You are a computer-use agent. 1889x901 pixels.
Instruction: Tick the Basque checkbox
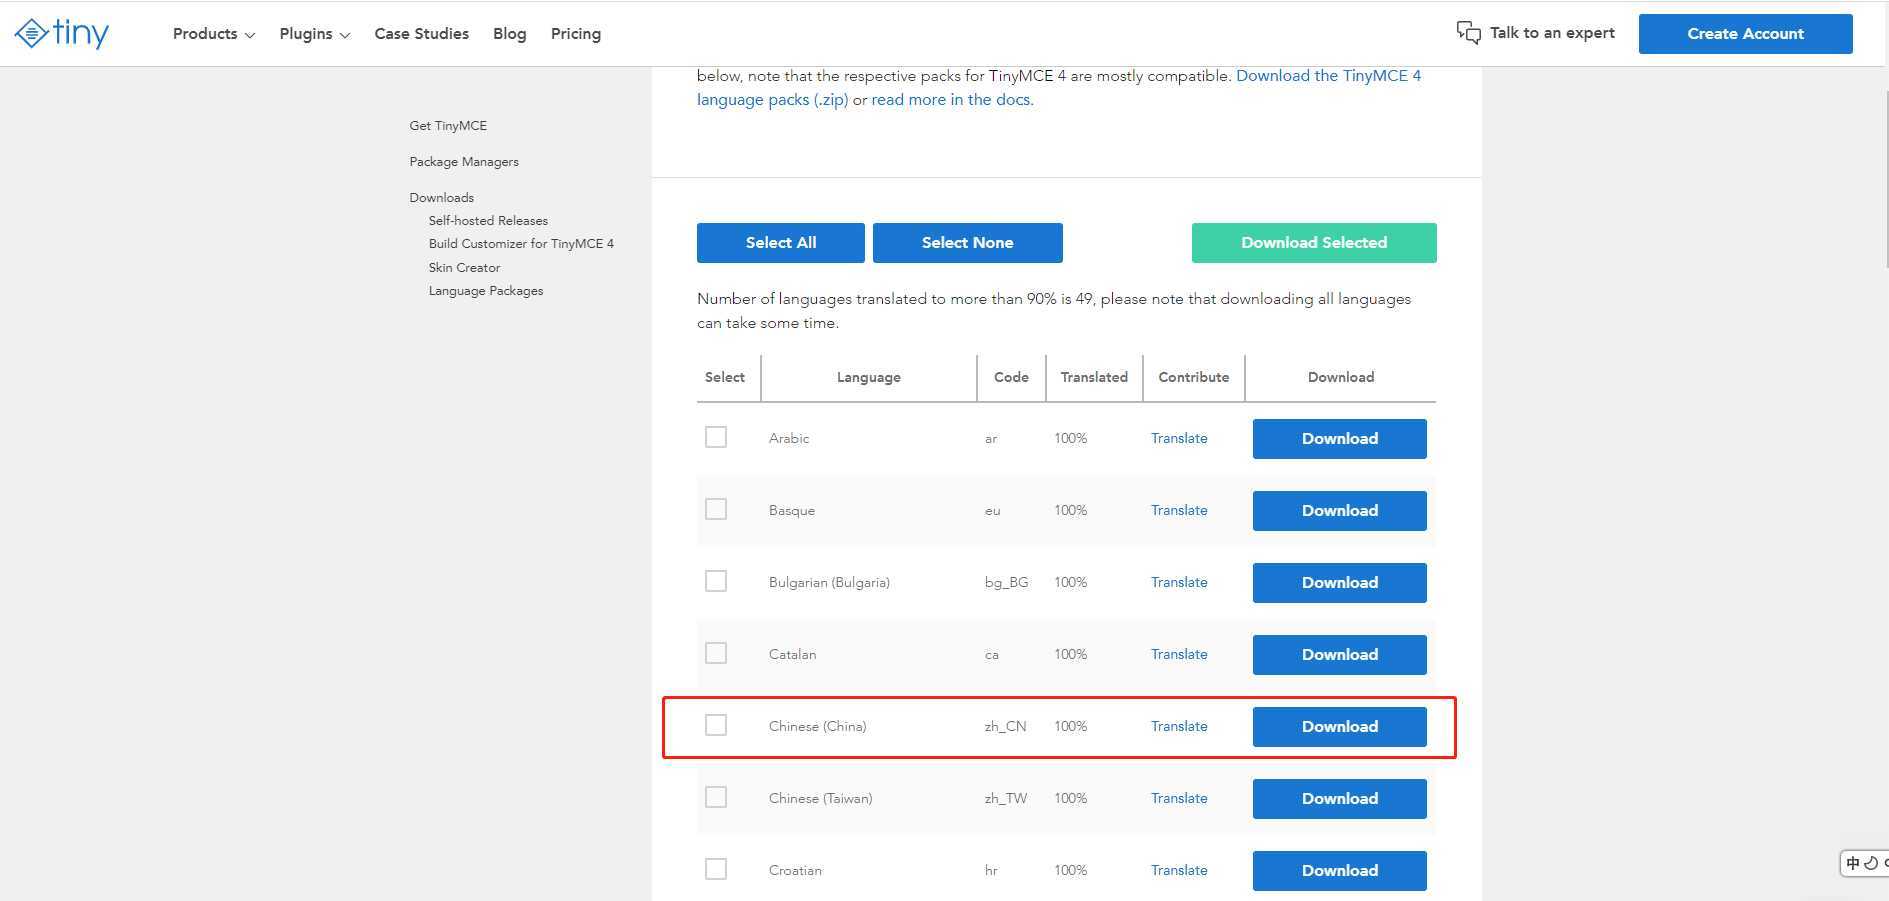[x=716, y=509]
